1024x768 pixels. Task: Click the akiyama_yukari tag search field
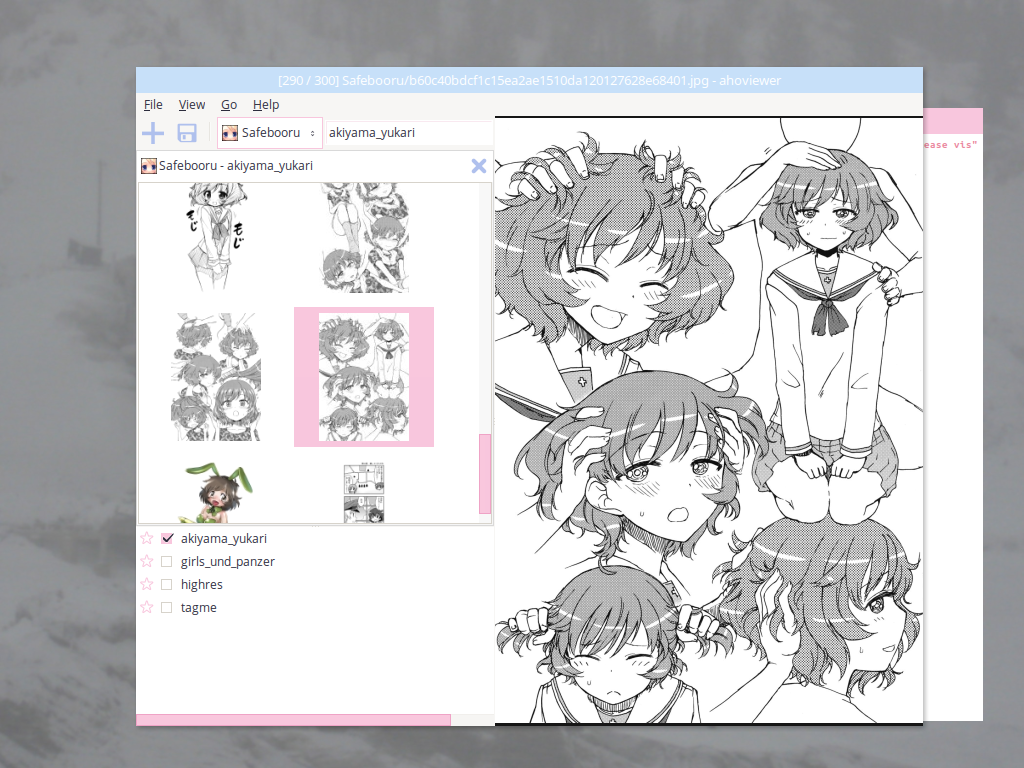(x=409, y=133)
